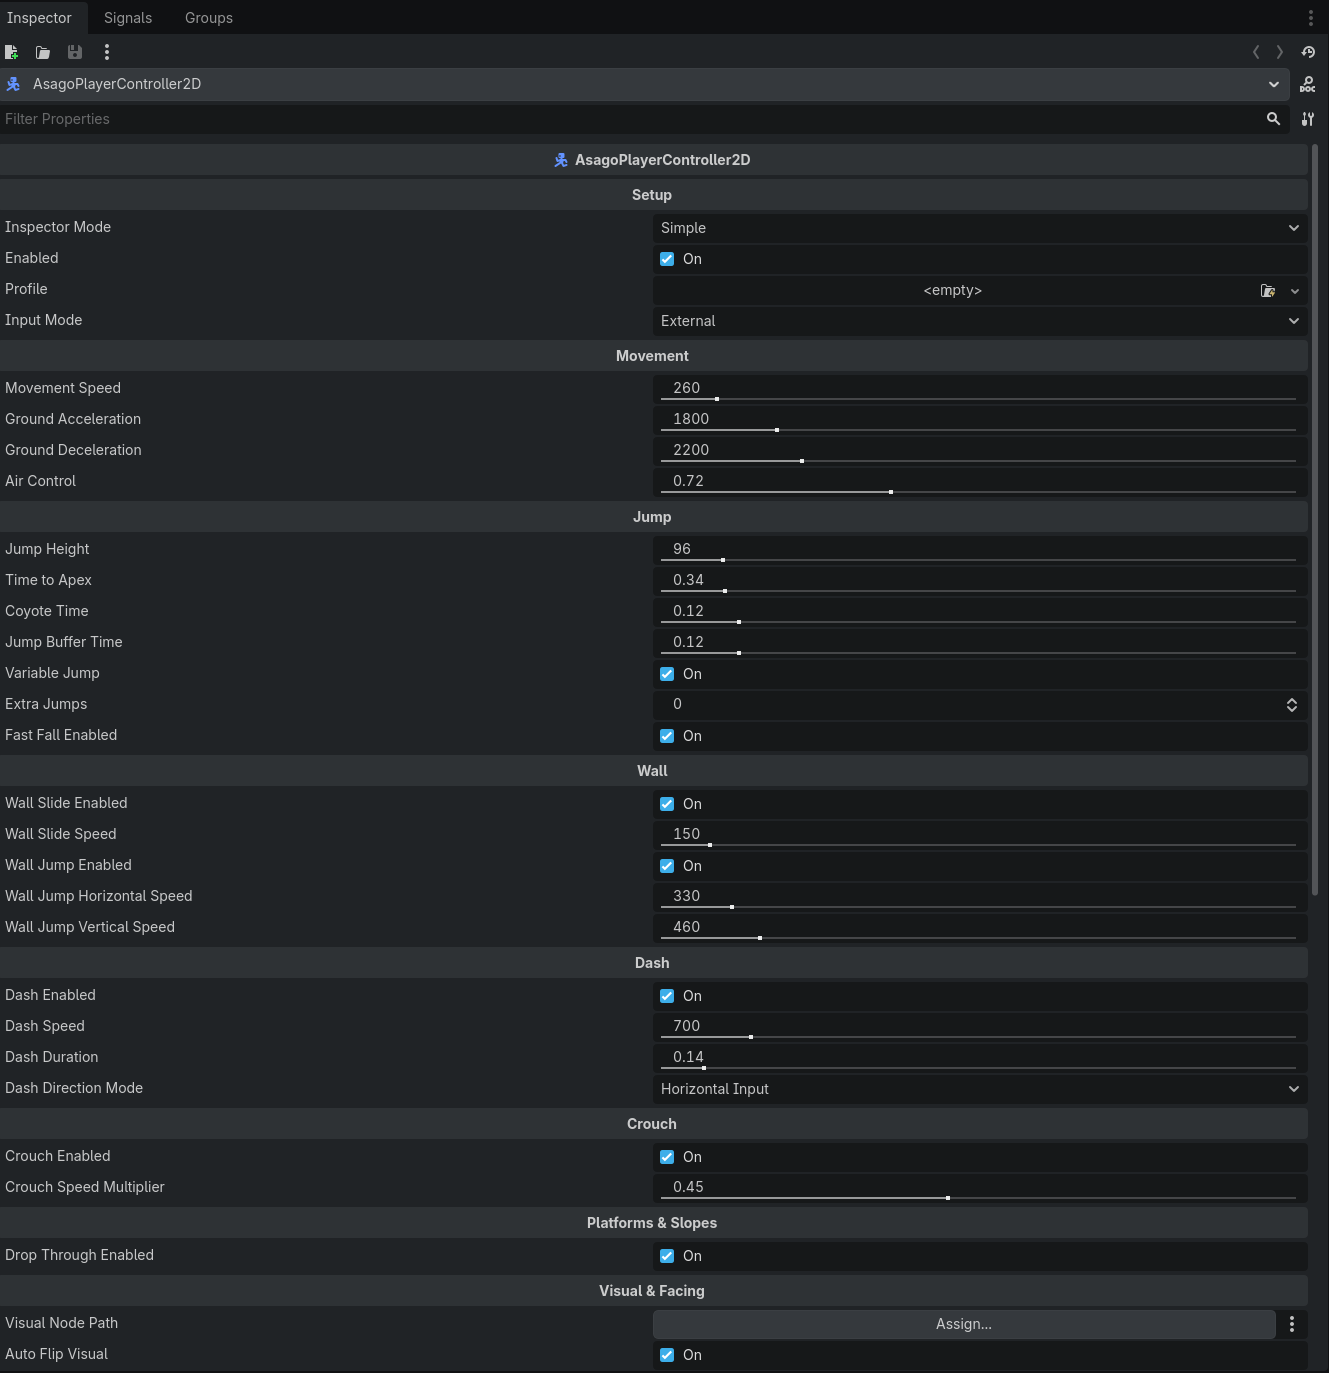Open the Profile resource chevron menu
Screen dimensions: 1329x1373
[1295, 291]
